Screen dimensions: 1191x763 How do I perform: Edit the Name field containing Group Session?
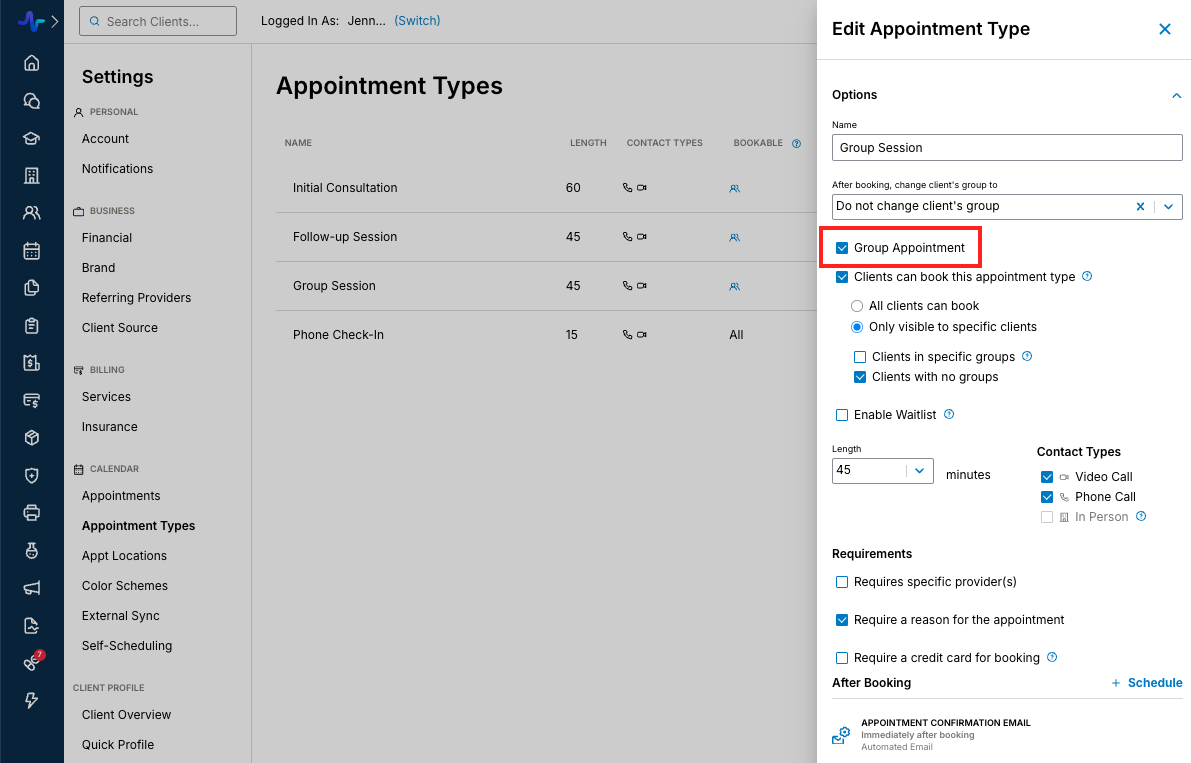point(1007,147)
